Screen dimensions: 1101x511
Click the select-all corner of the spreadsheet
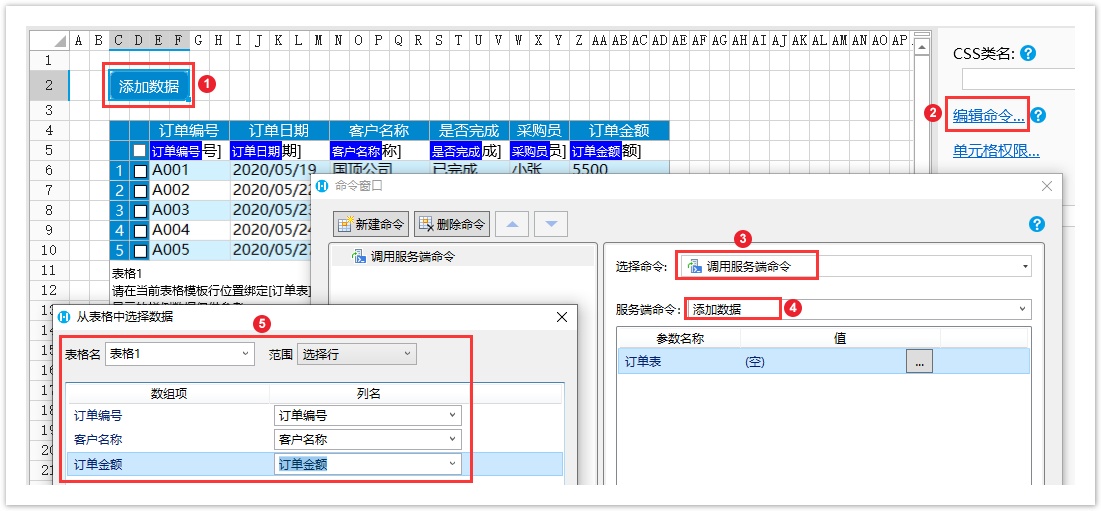coord(49,41)
